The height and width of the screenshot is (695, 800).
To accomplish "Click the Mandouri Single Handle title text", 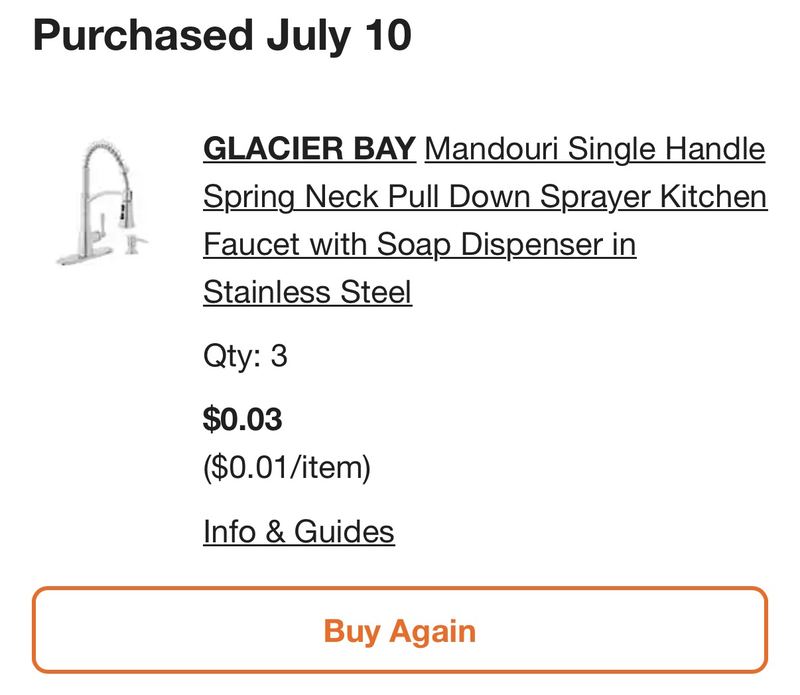I will [x=594, y=148].
